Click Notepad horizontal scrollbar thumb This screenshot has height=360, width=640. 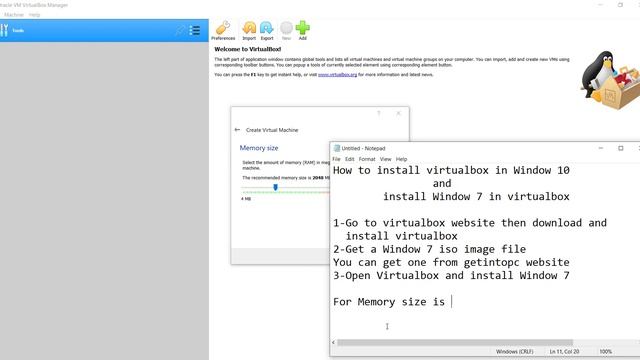point(455,342)
